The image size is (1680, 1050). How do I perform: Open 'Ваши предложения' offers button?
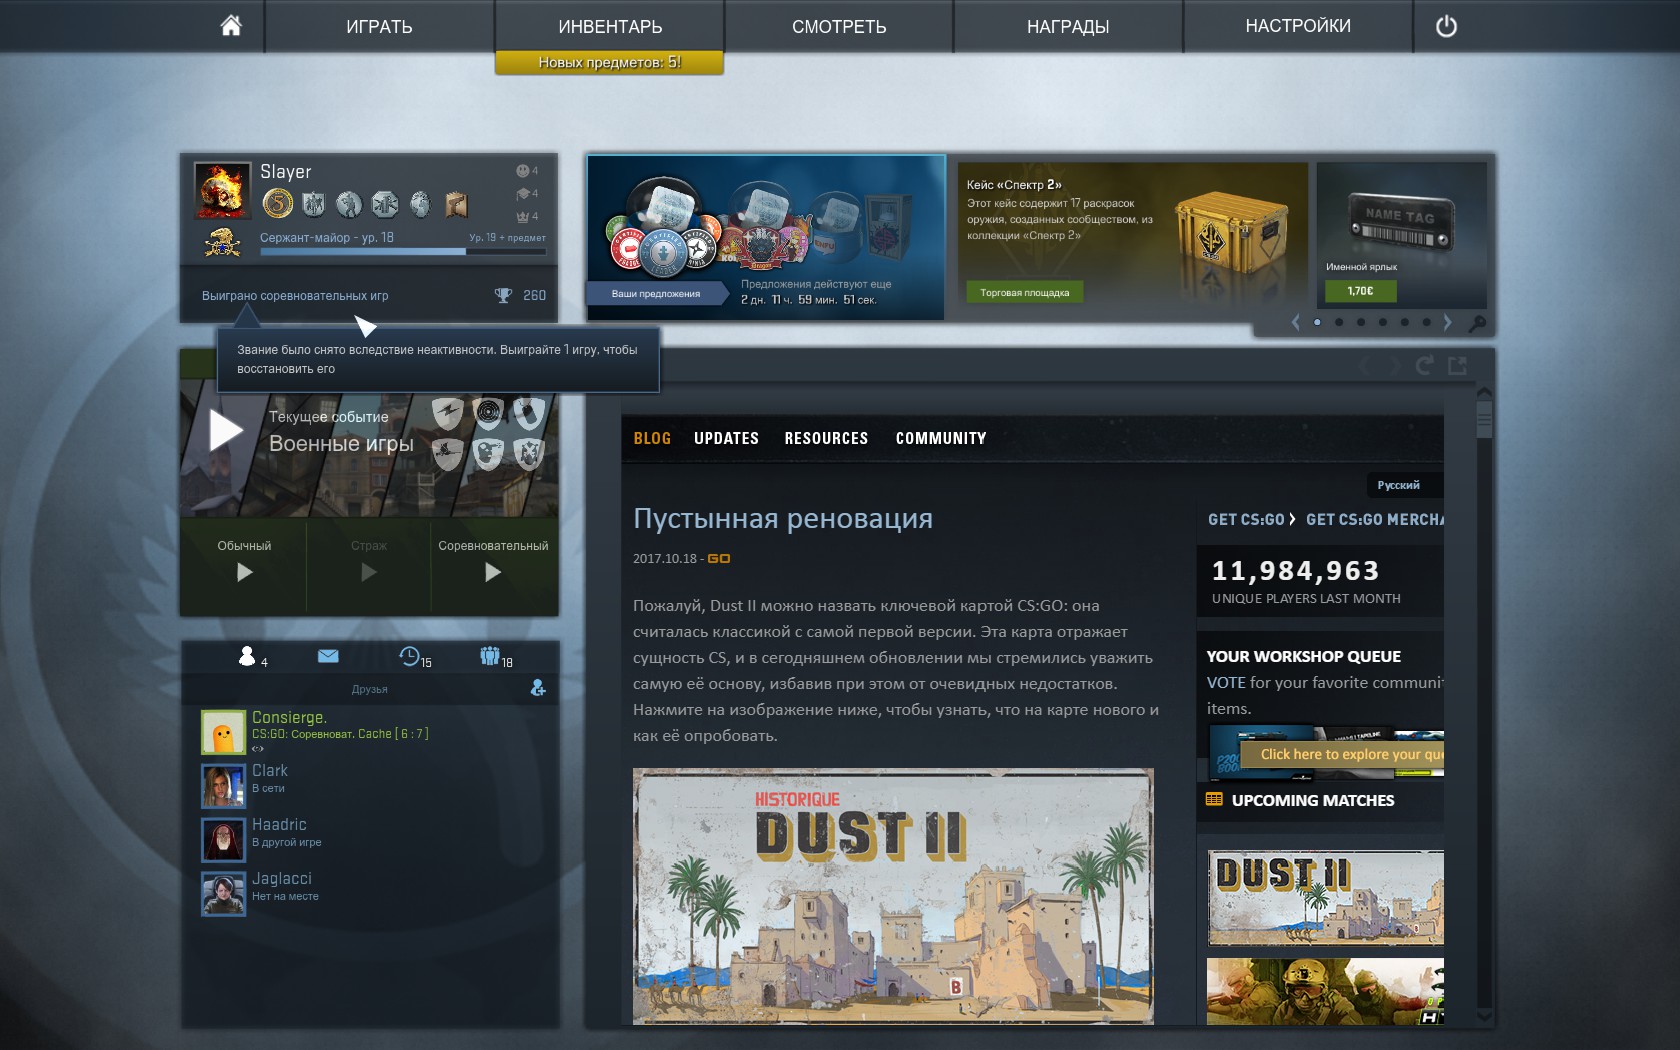pyautogui.click(x=656, y=294)
